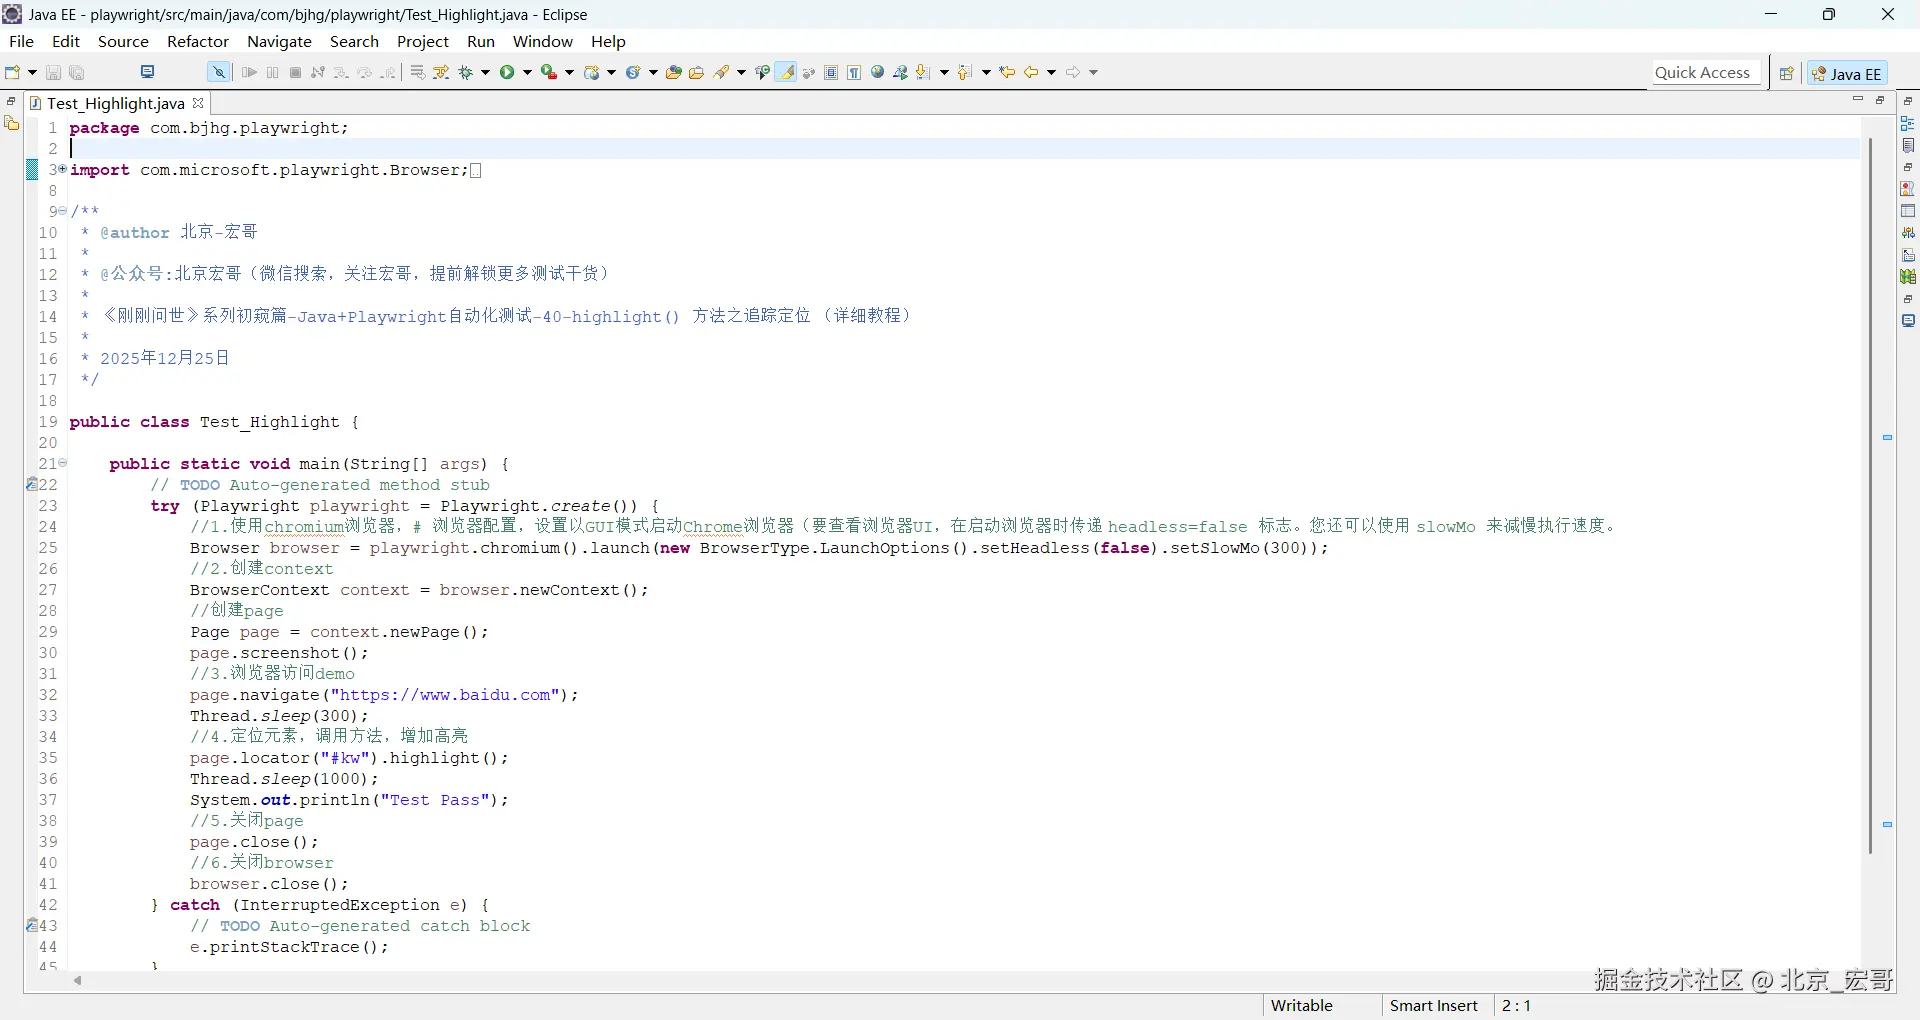Expand the Run configurations dropdown arrow

coord(528,72)
